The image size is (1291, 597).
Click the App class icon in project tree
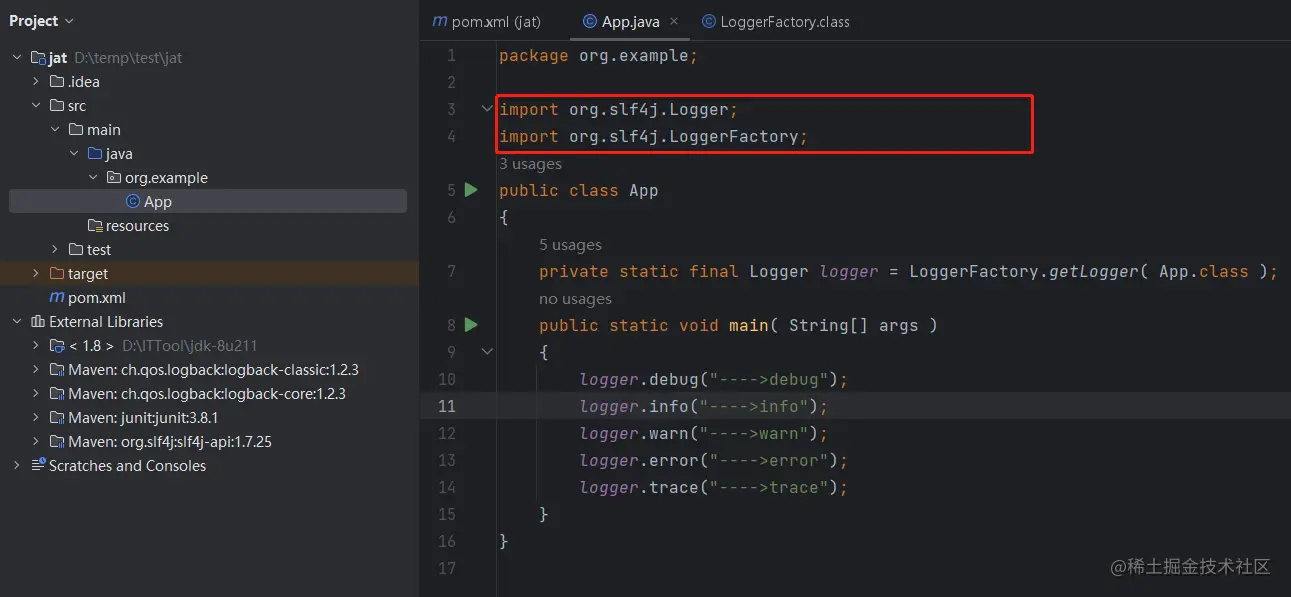[x=132, y=202]
